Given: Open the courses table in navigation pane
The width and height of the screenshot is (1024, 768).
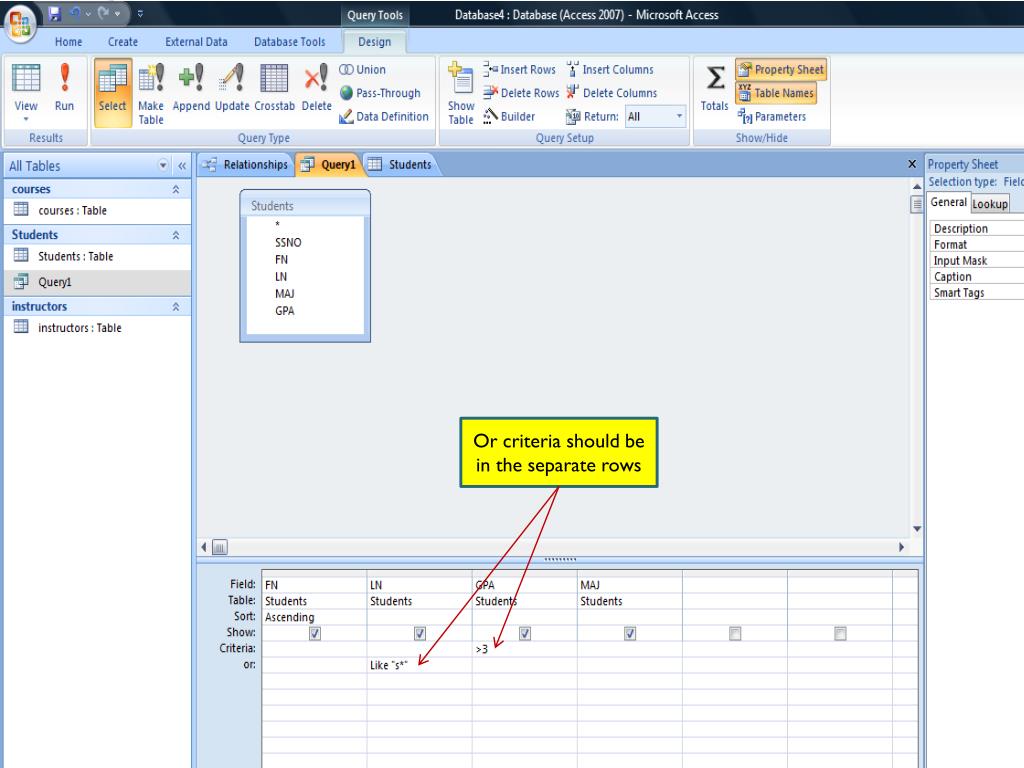Looking at the screenshot, I should [98, 210].
